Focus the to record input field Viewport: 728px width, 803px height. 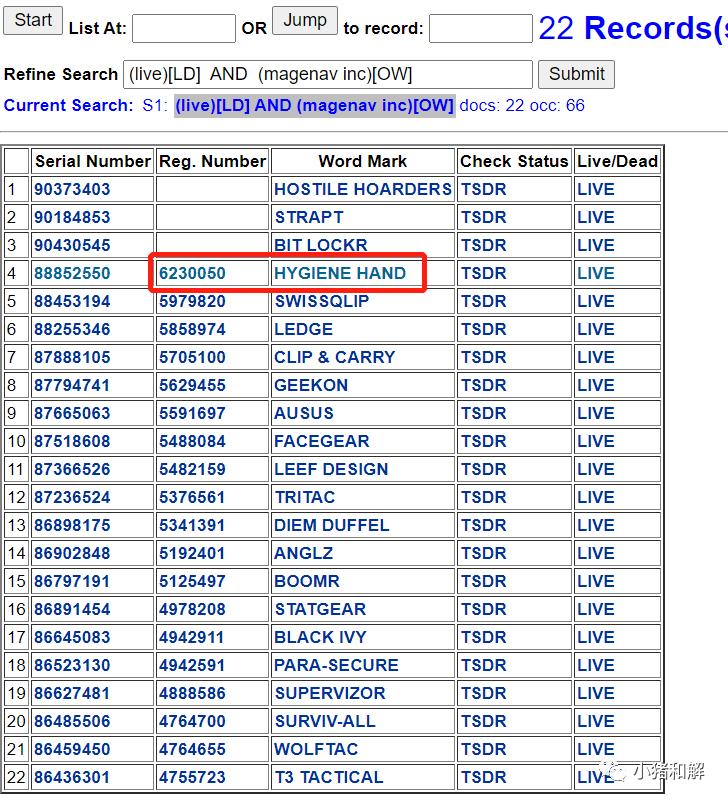coord(481,28)
